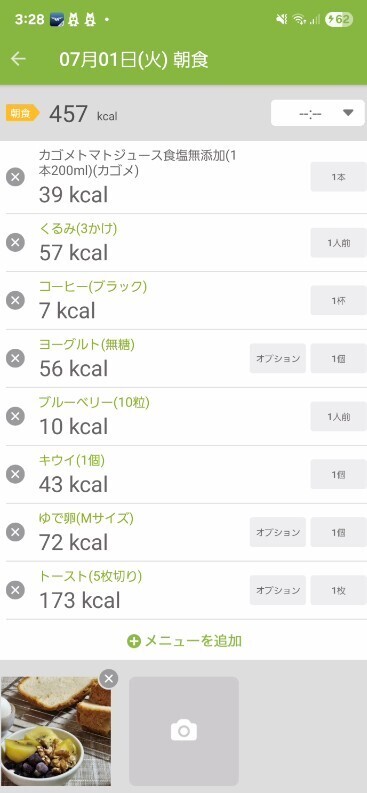This screenshot has height=793, width=367.
Task: Change the coffee quantity 1杯
Action: click(338, 300)
